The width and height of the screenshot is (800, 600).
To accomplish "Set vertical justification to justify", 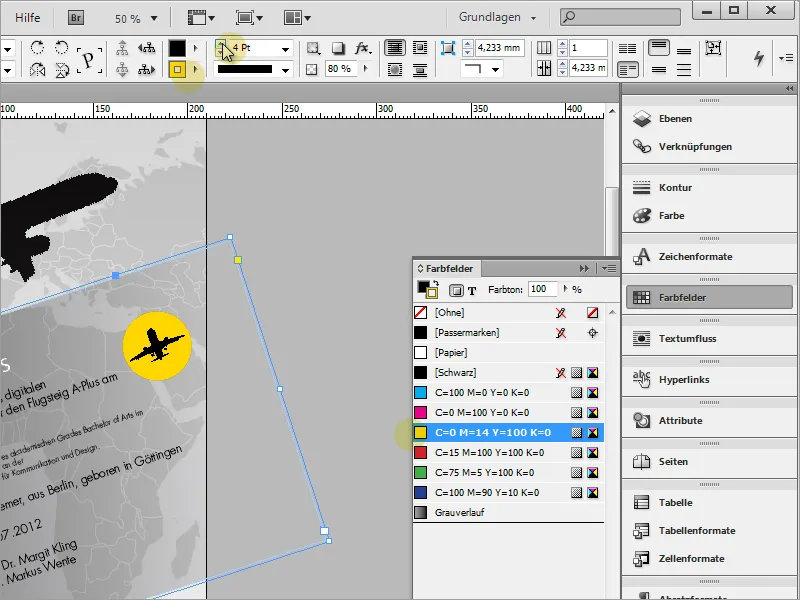I will coord(684,69).
